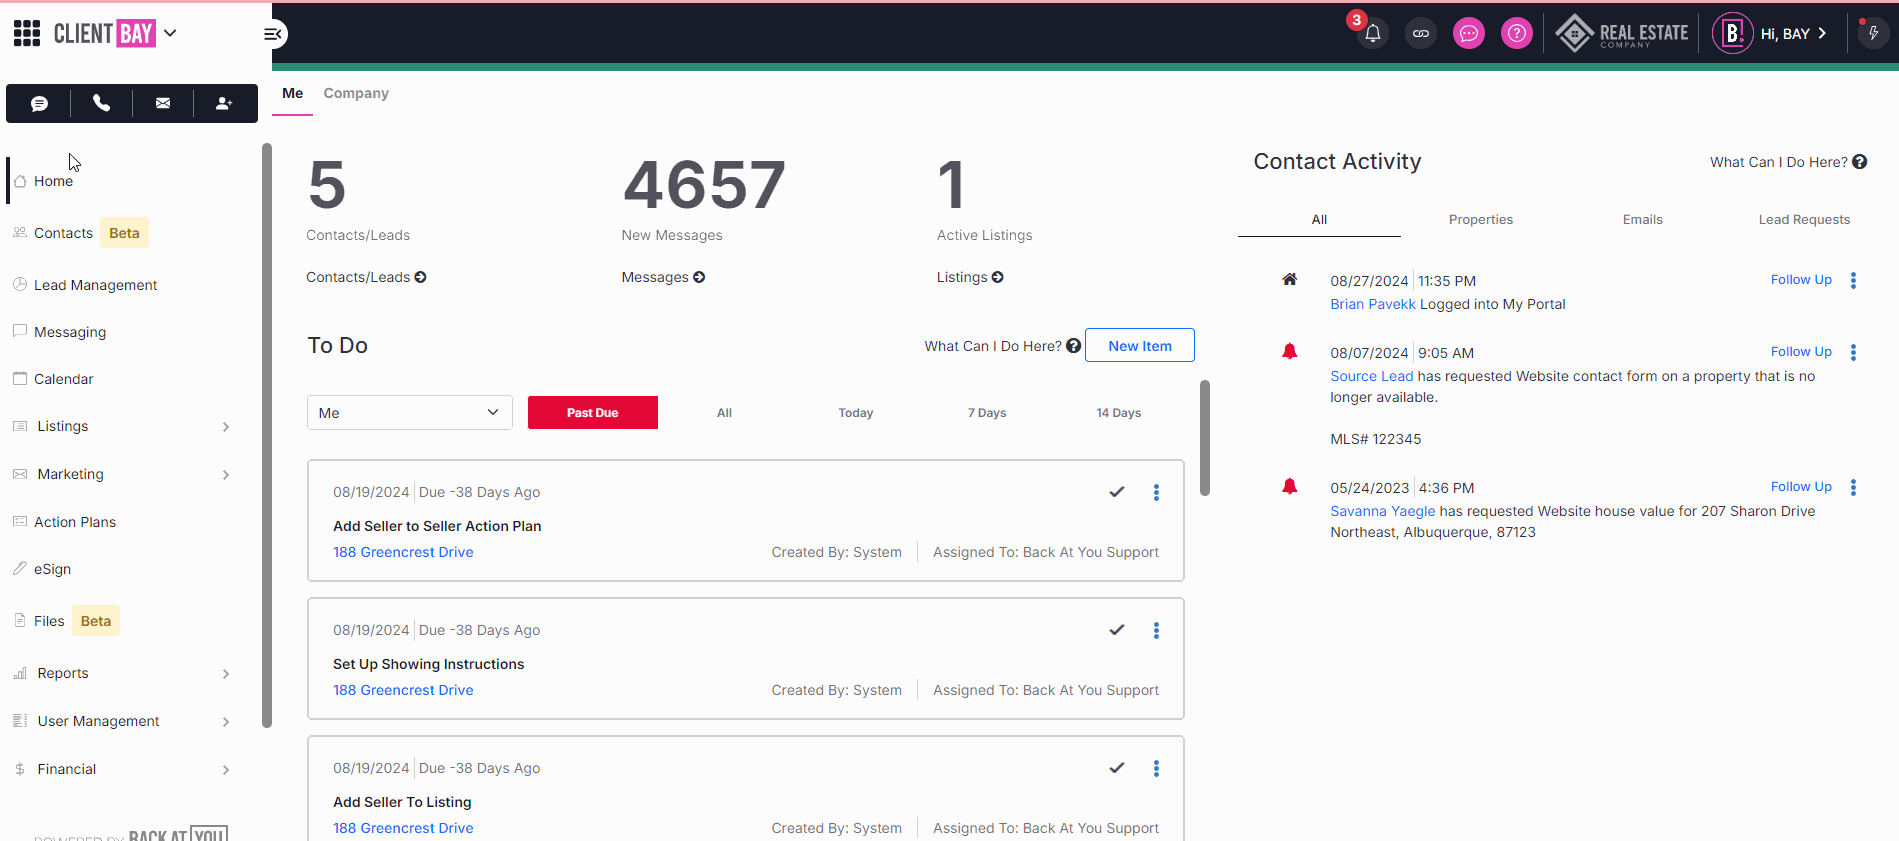Expand the User Management sidebar menu
This screenshot has width=1899, height=841.
pos(226,722)
